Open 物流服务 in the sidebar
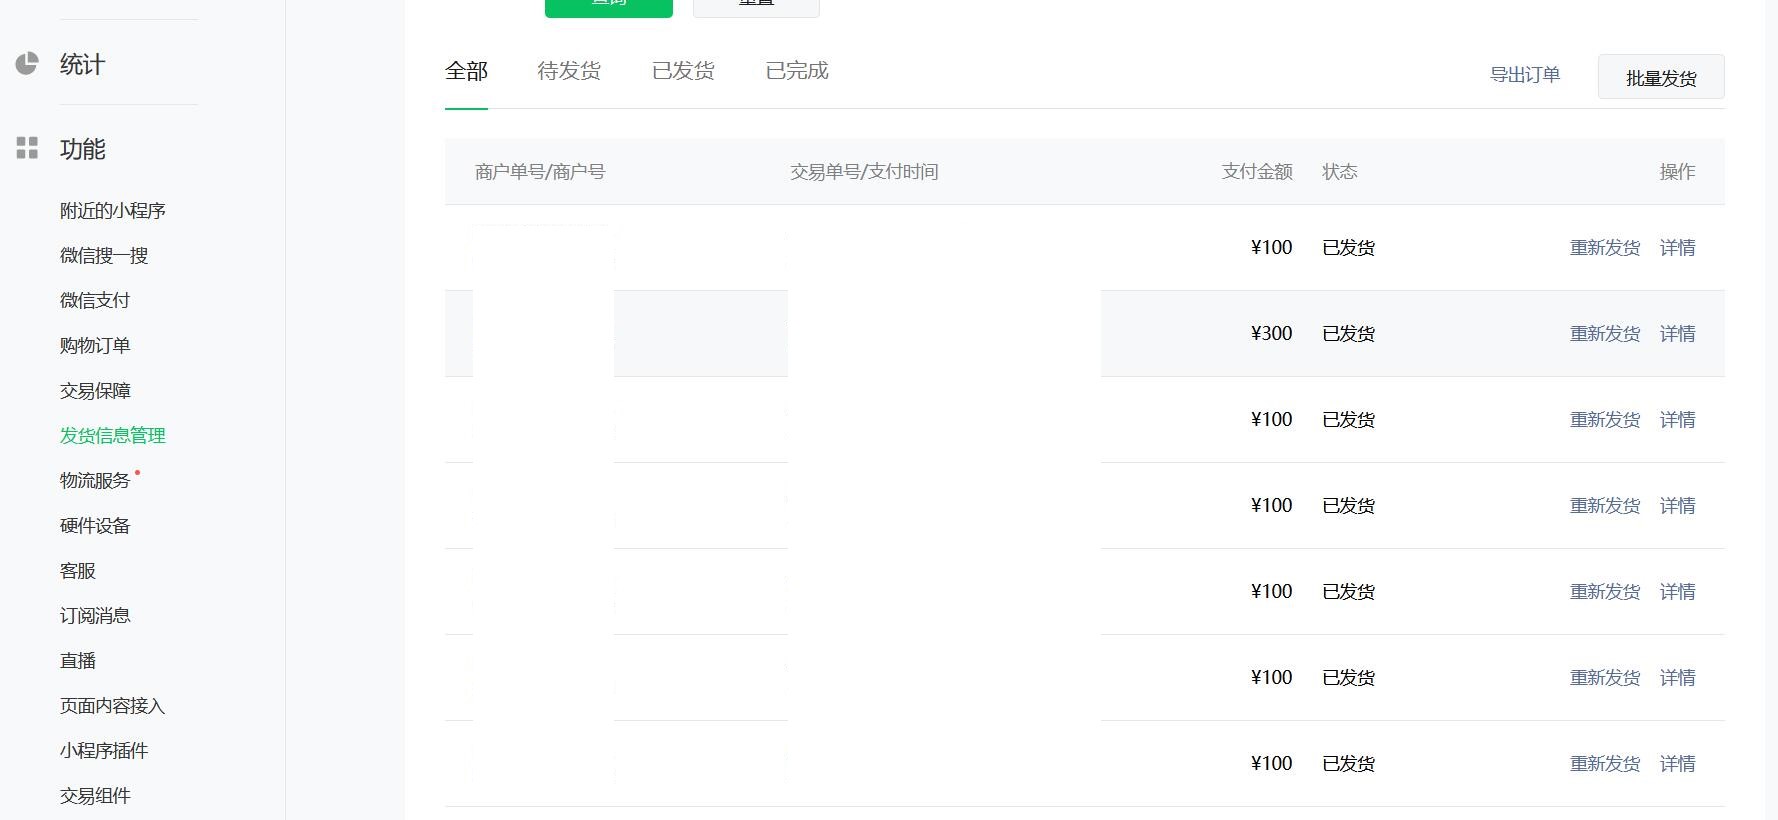This screenshot has height=820, width=1778. 95,481
